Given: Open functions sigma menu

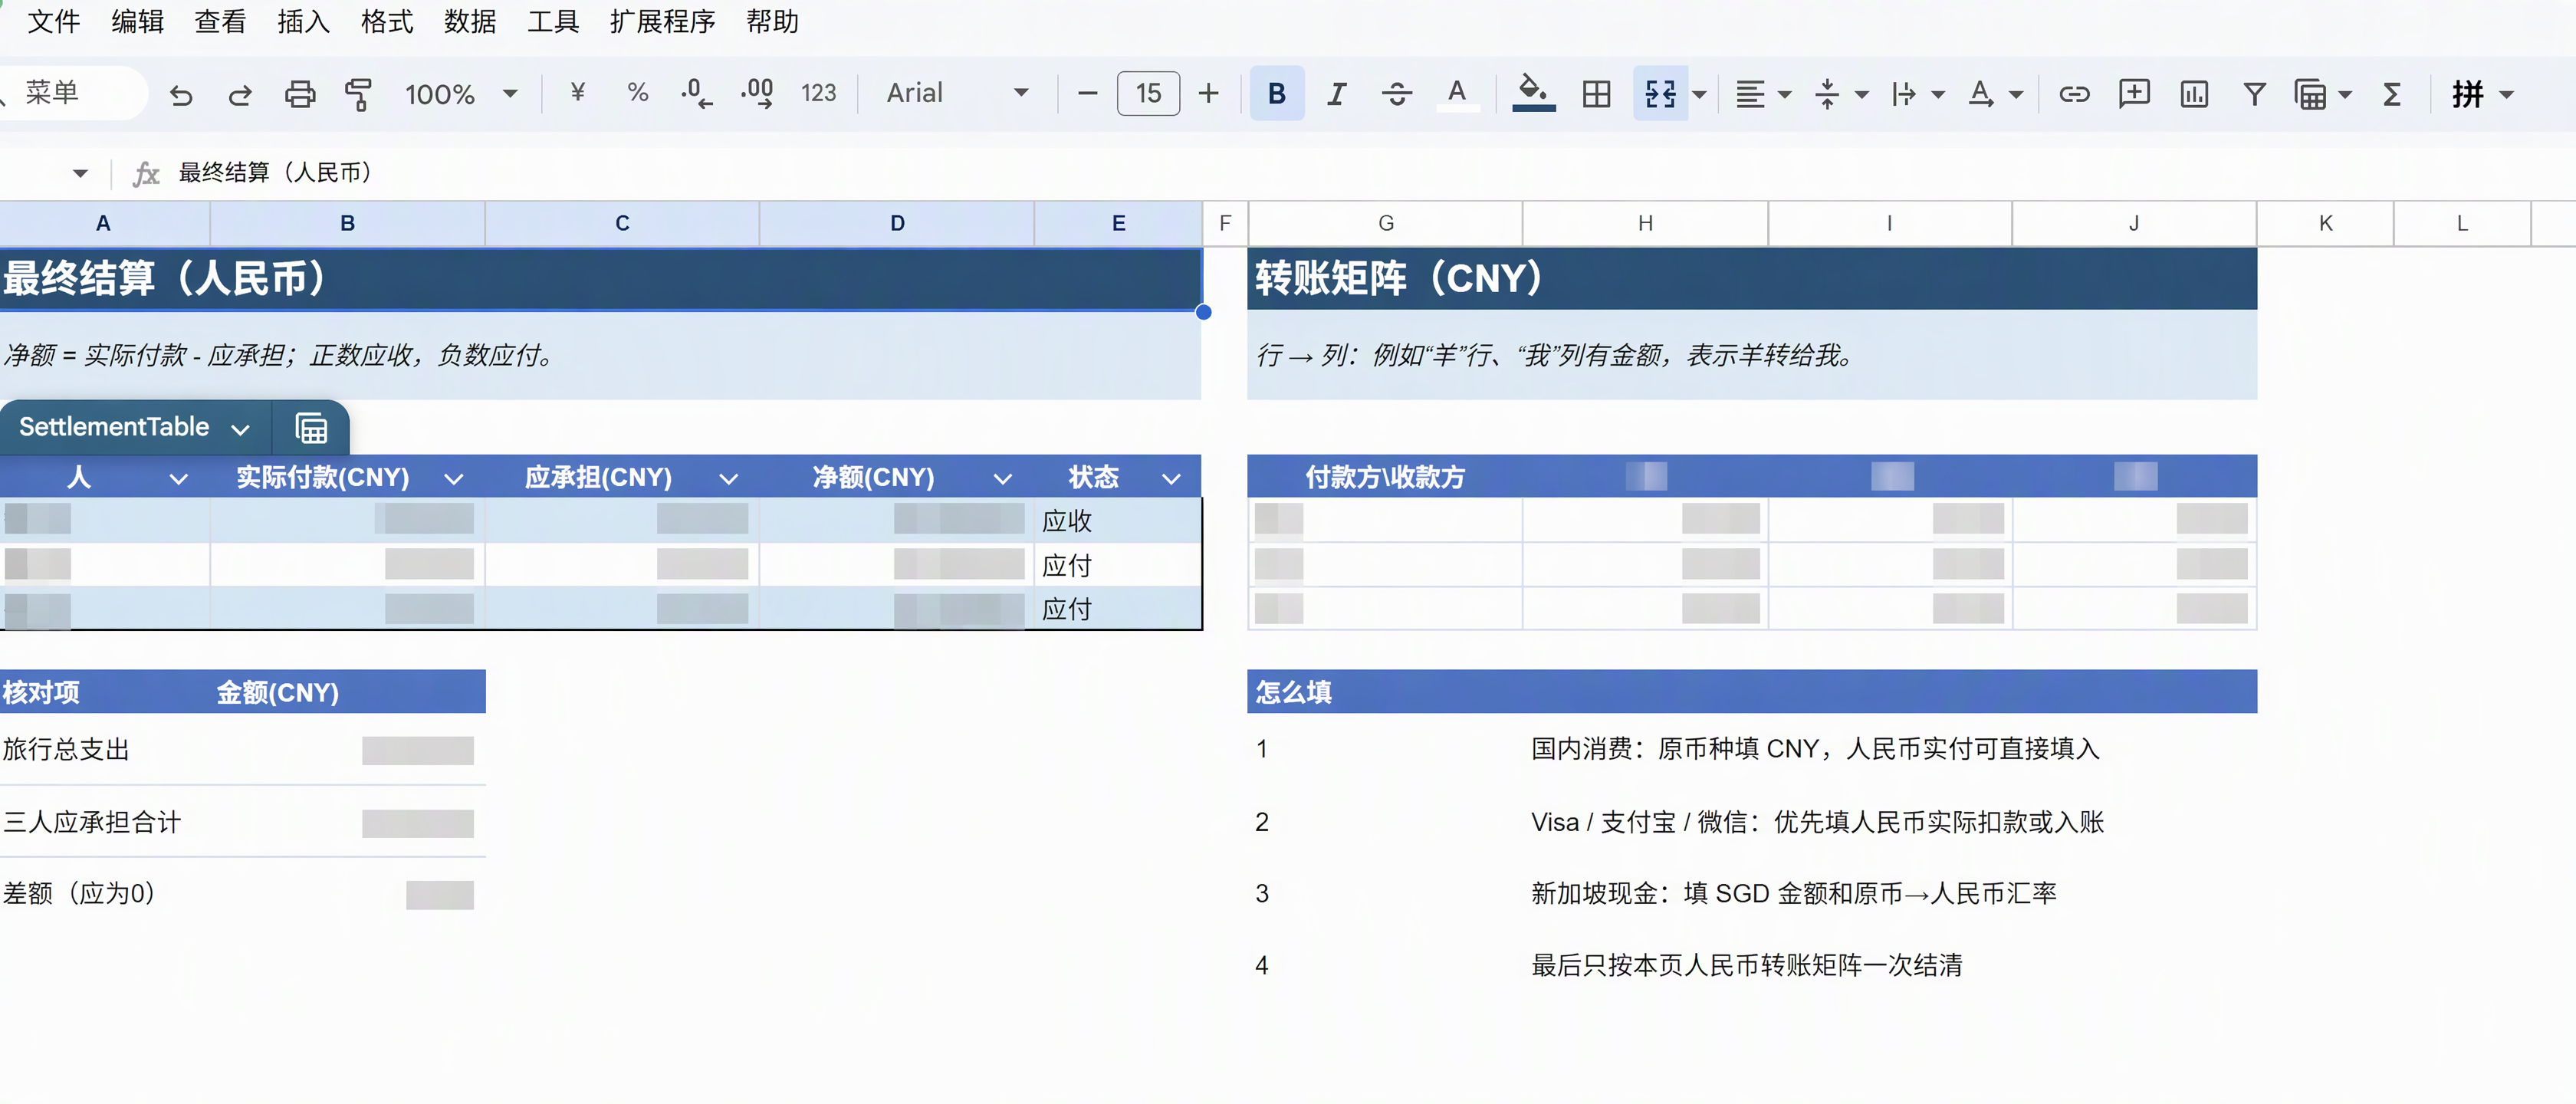Looking at the screenshot, I should coord(2391,94).
